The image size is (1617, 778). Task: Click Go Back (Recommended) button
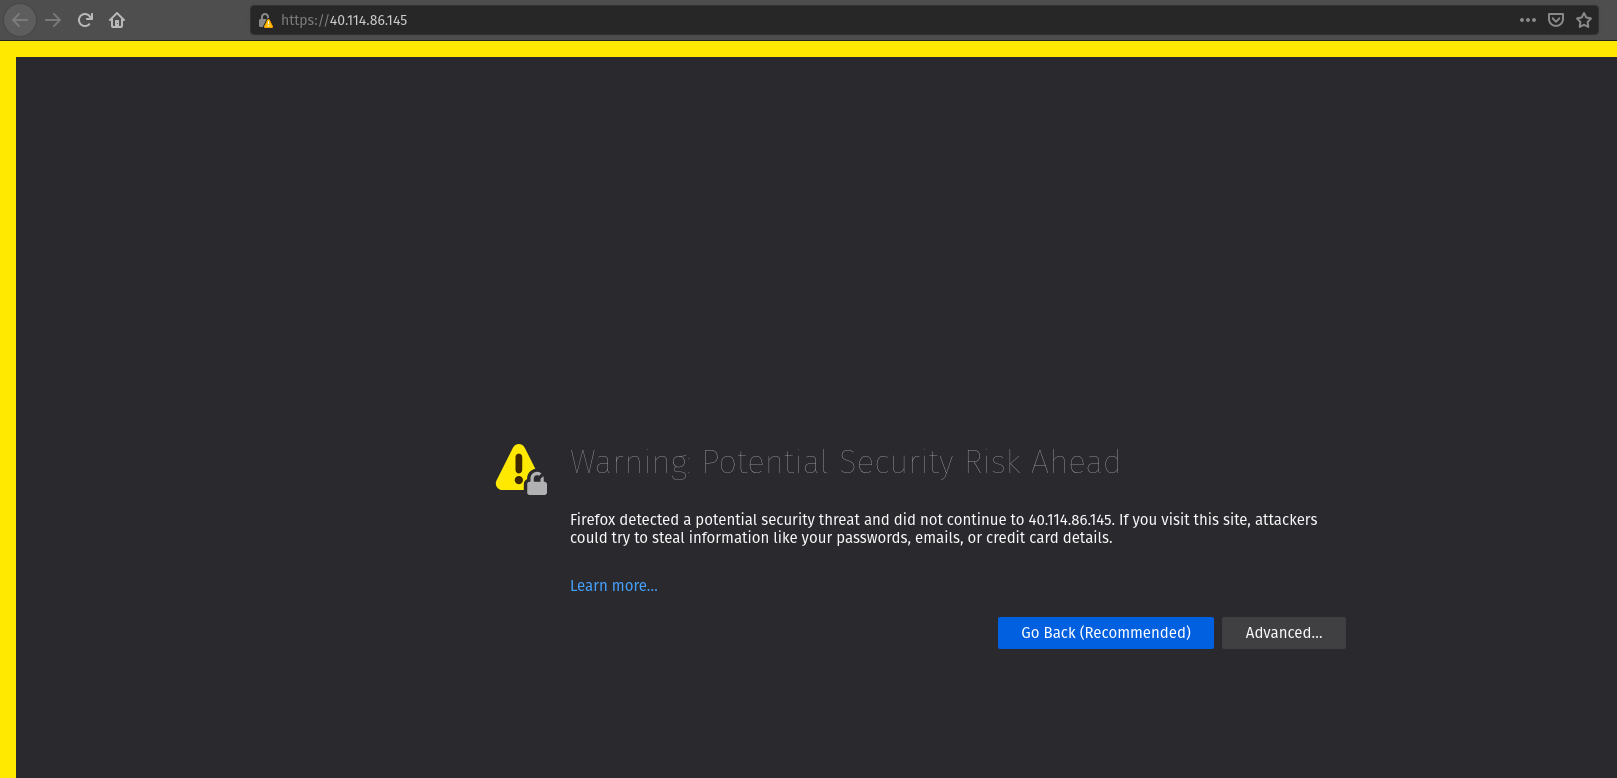pos(1106,633)
